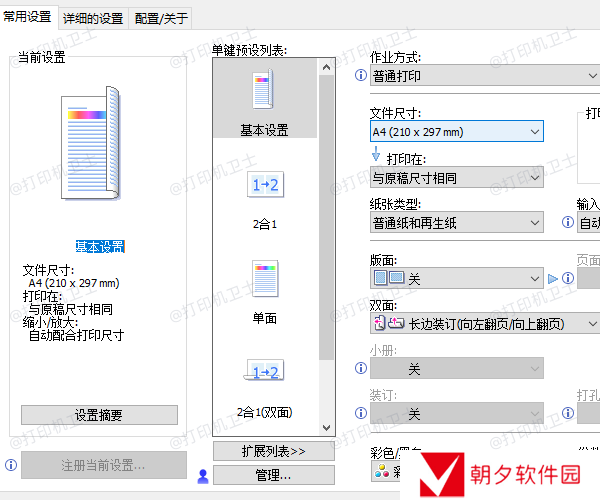Switch to the 常用设置 tab

tap(28, 17)
